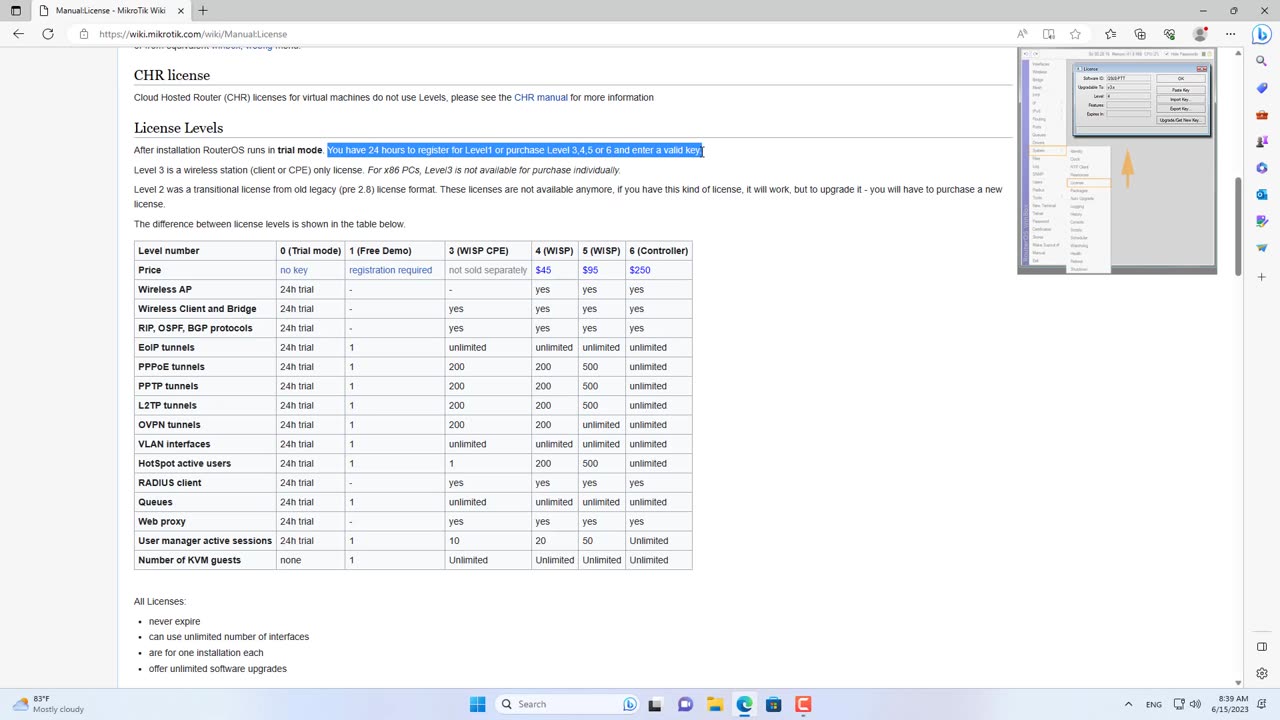
Task: Click the taskbar Search box
Action: coord(567,704)
